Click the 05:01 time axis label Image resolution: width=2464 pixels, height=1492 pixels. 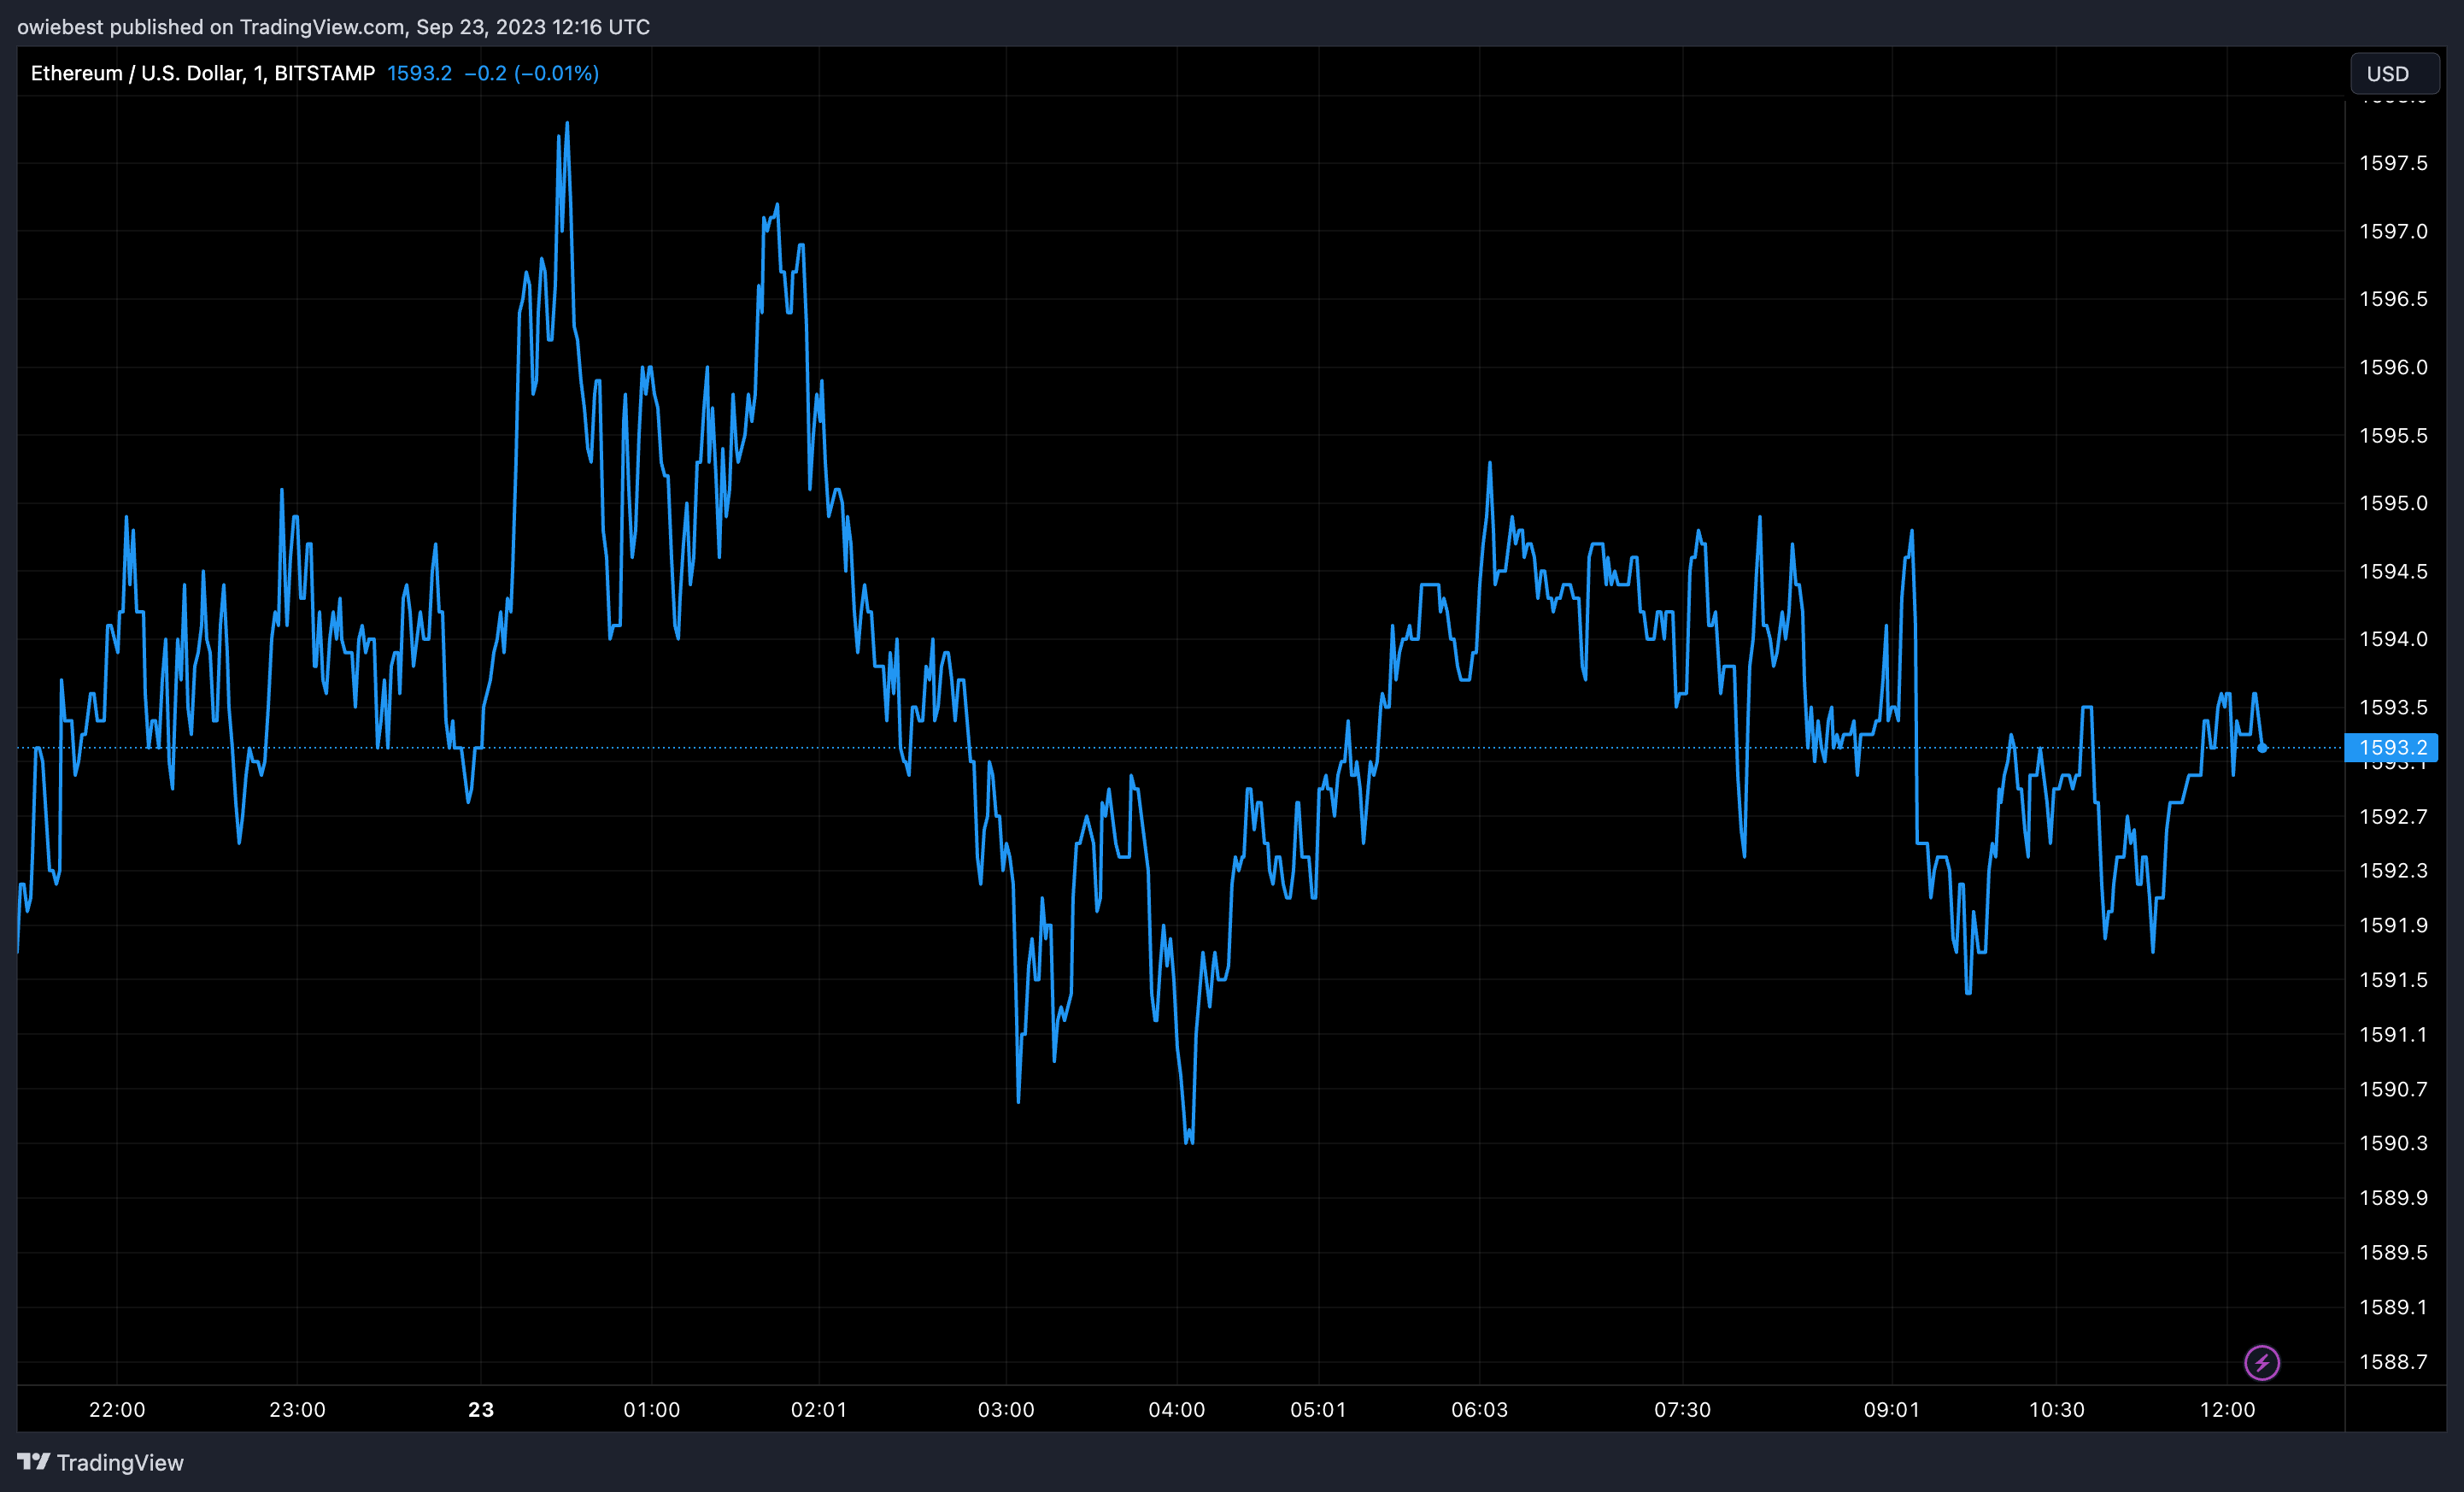coord(1318,1409)
